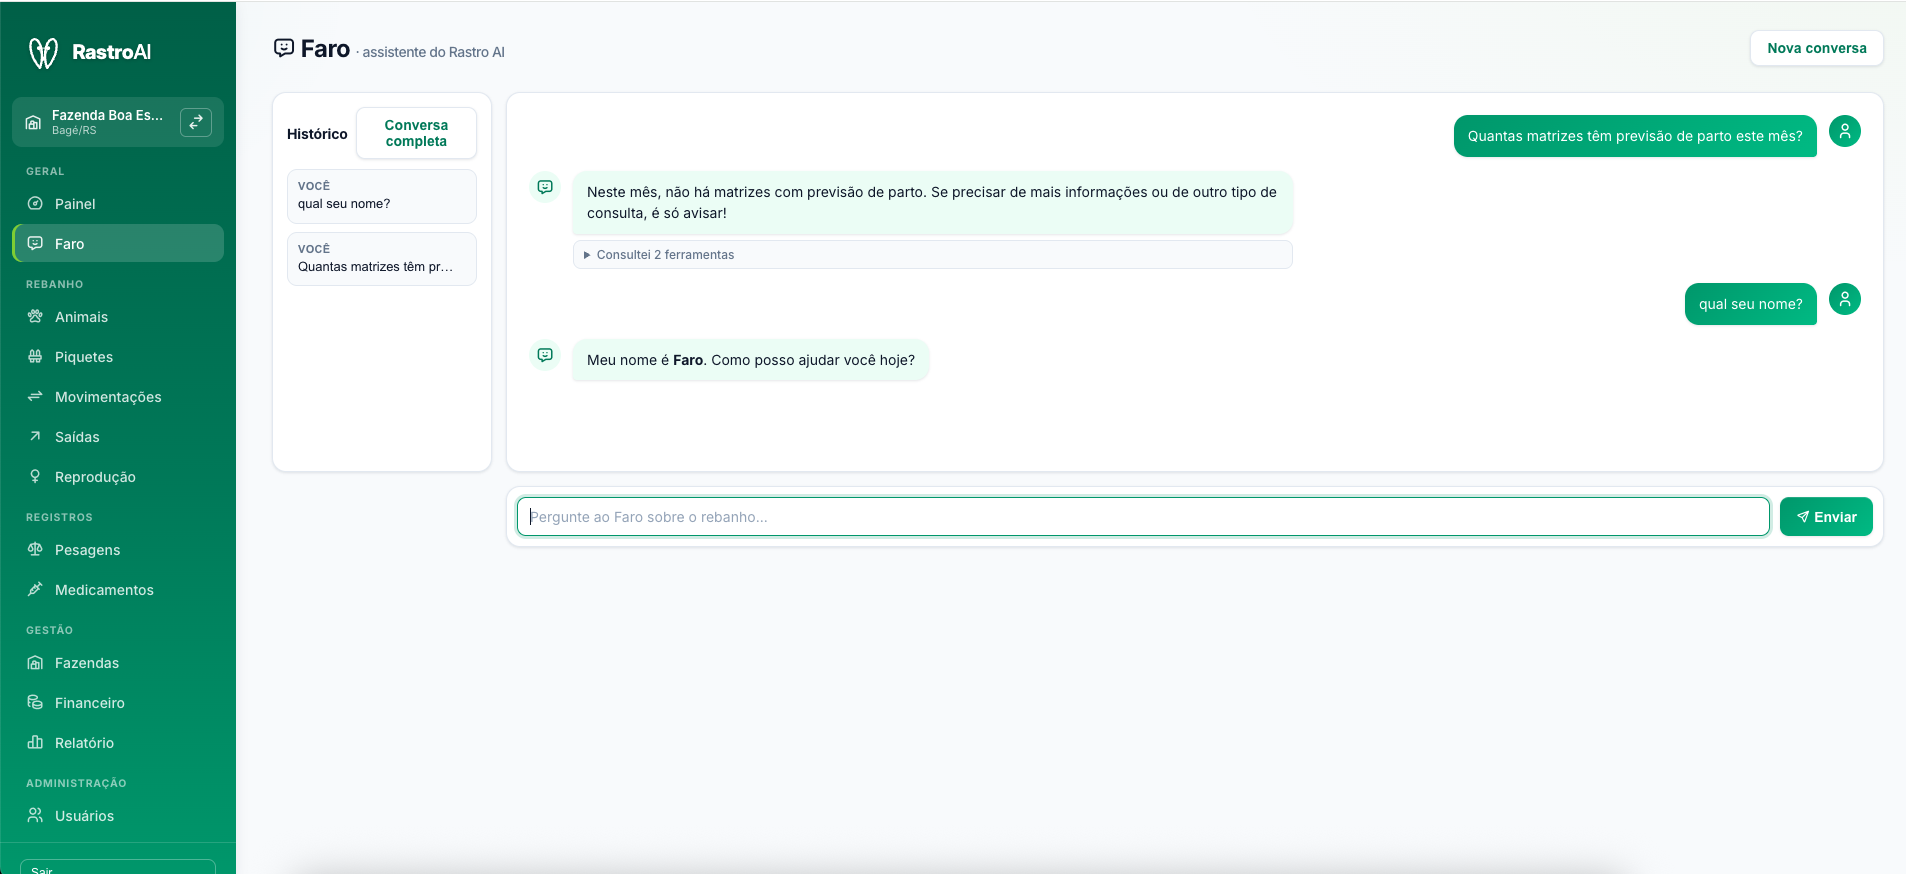1906x874 pixels.
Task: Click the Relatório chart icon
Action: click(x=35, y=742)
